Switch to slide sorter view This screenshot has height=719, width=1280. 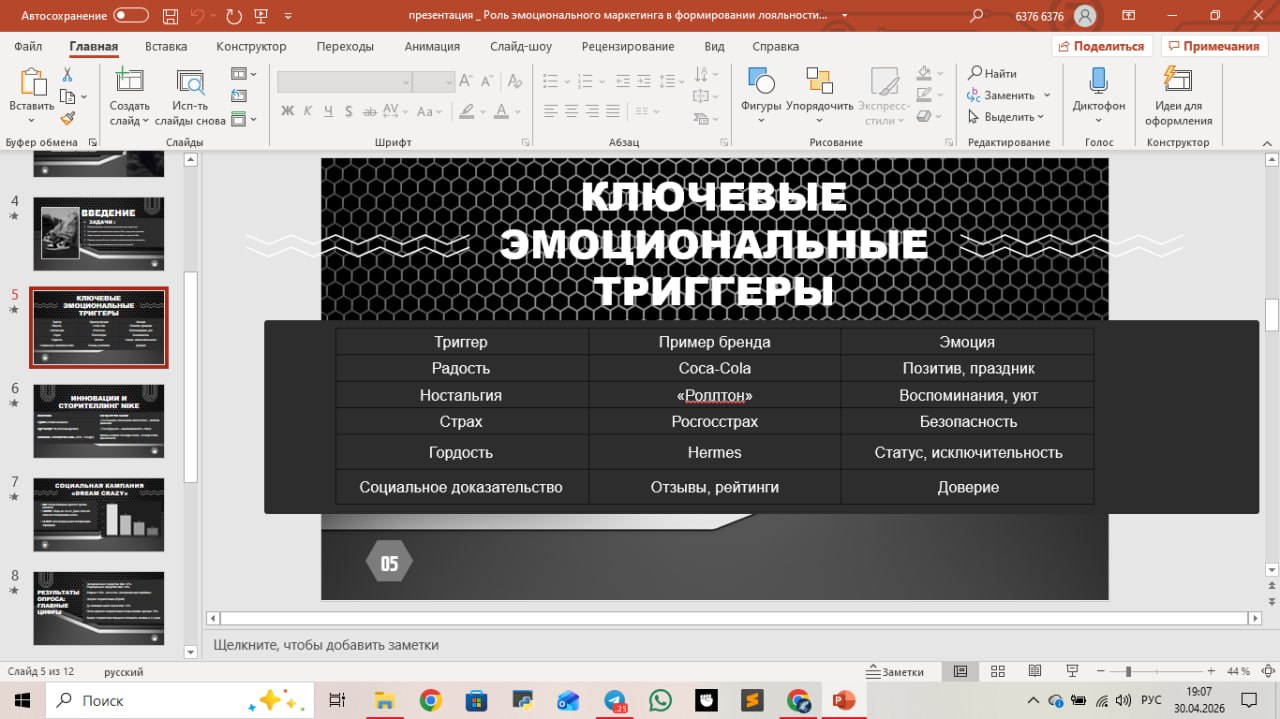pyautogui.click(x=997, y=671)
